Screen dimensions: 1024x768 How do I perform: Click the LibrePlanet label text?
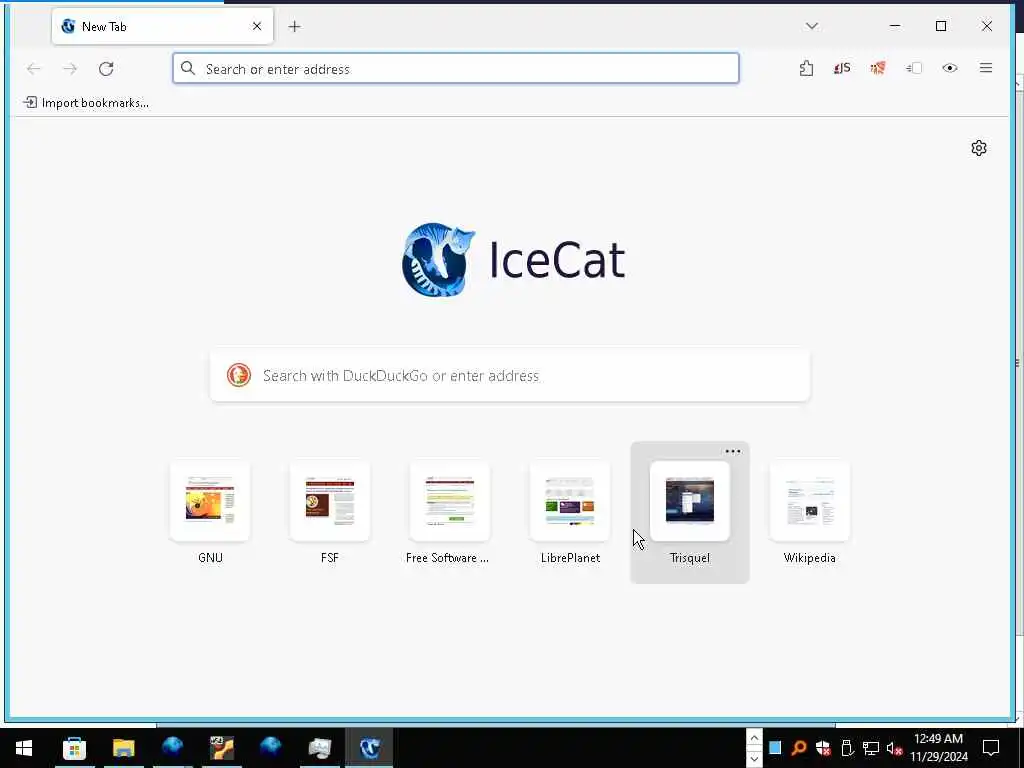pyautogui.click(x=570, y=558)
